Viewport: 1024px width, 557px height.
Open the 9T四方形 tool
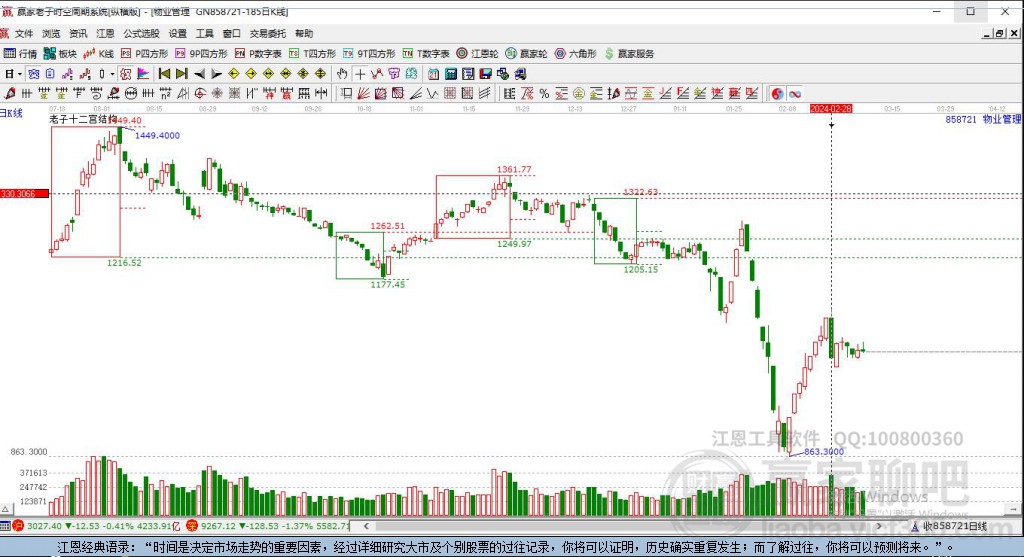click(370, 54)
